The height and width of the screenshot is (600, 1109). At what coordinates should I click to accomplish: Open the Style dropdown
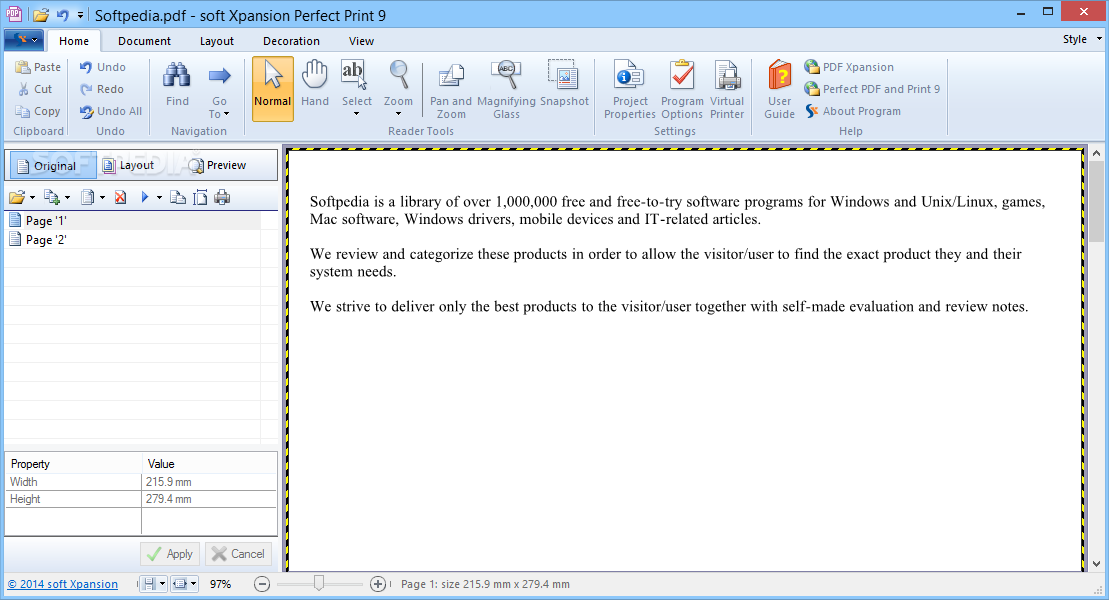1081,40
